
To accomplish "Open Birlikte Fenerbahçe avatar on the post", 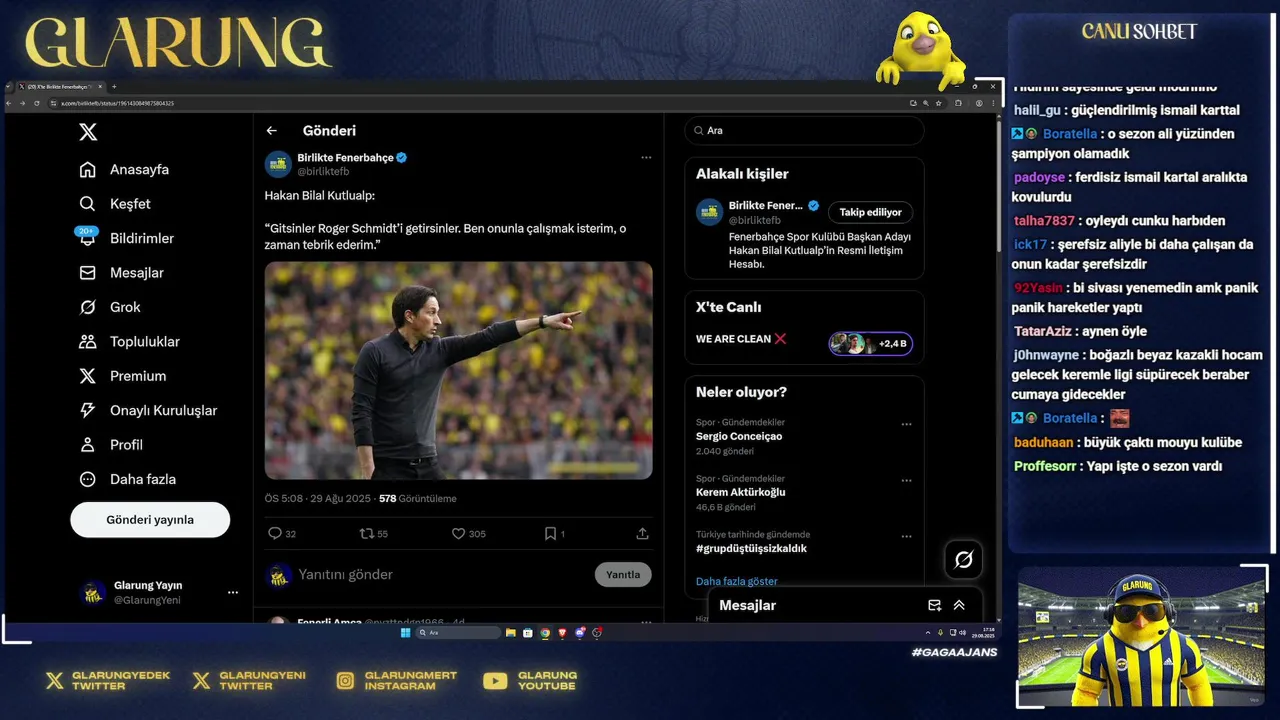I will (x=278, y=164).
